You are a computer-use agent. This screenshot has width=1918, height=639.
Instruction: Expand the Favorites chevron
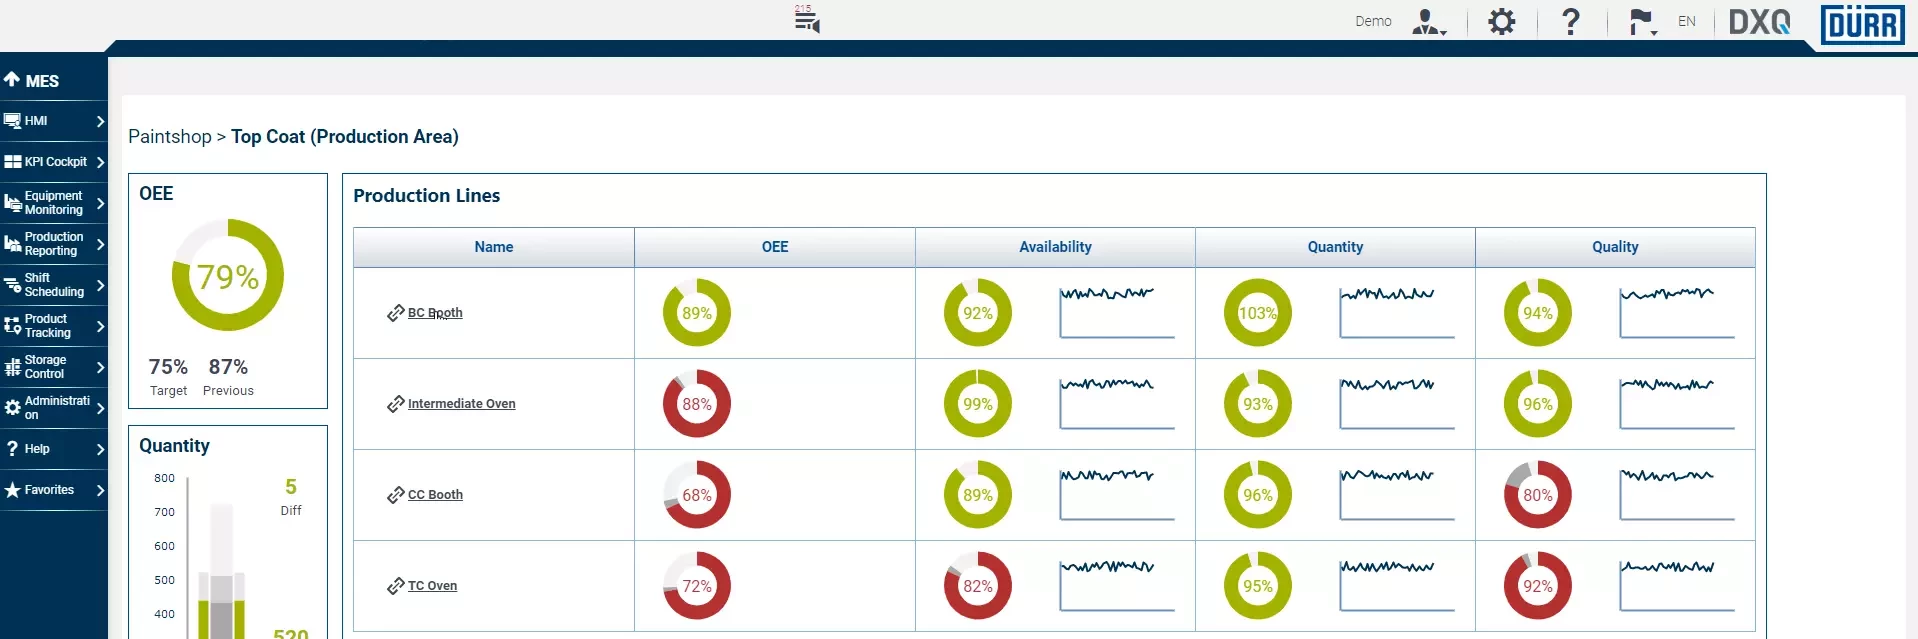100,490
